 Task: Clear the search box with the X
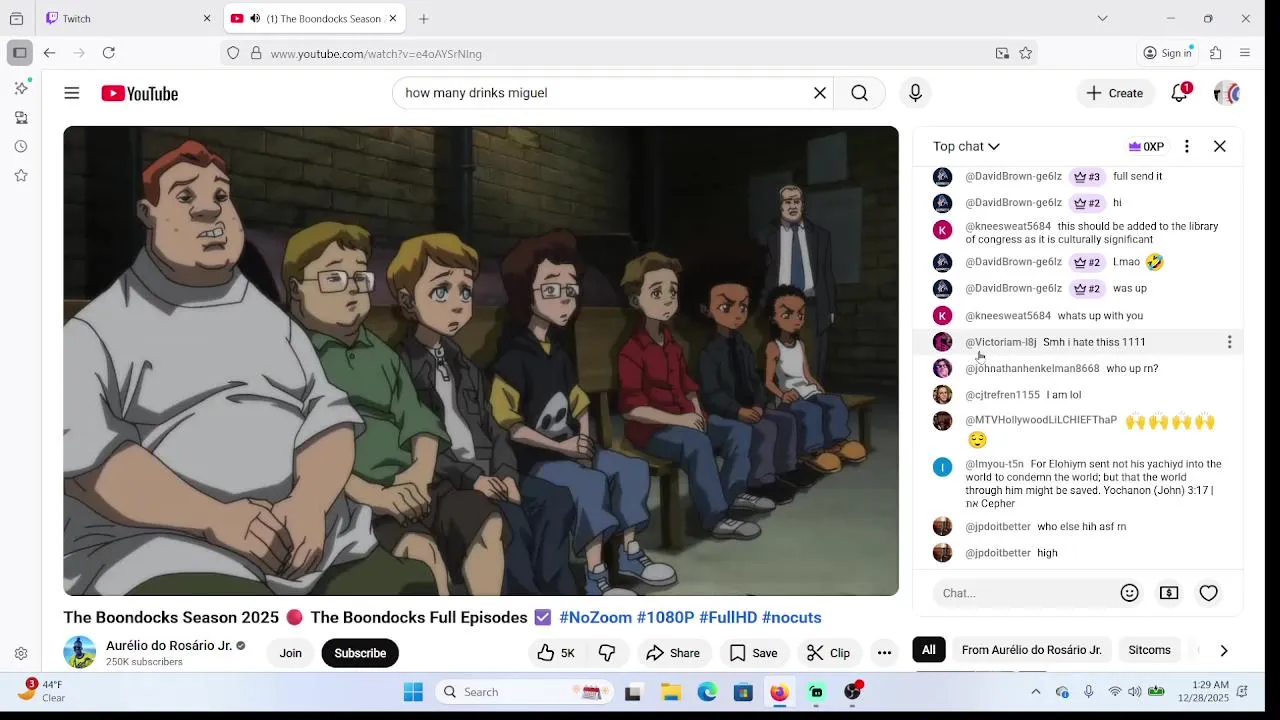tap(820, 93)
